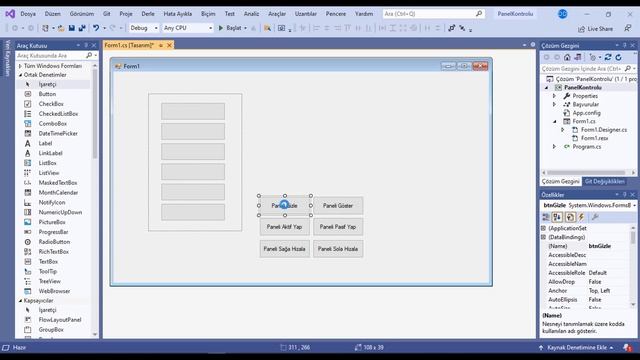The image size is (640, 360).
Task: Click the Save icon in toolbar
Action: pos(72,28)
